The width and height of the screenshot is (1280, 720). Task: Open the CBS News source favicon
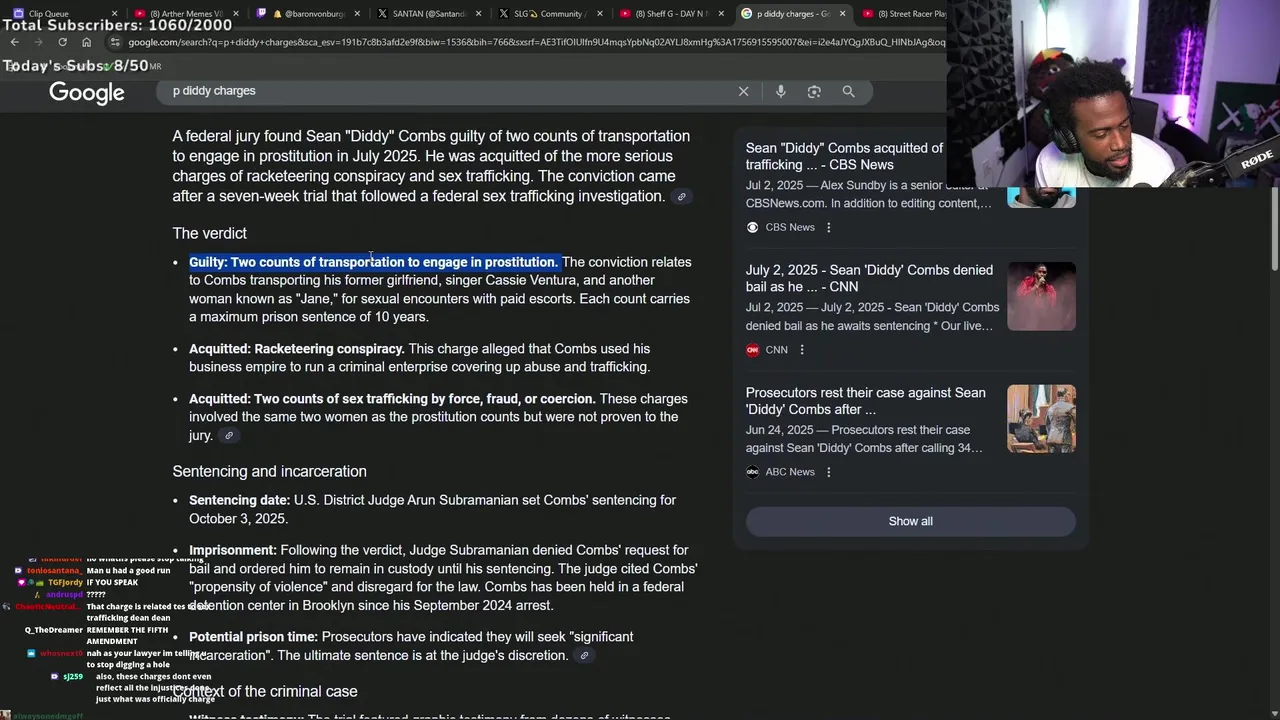(752, 227)
